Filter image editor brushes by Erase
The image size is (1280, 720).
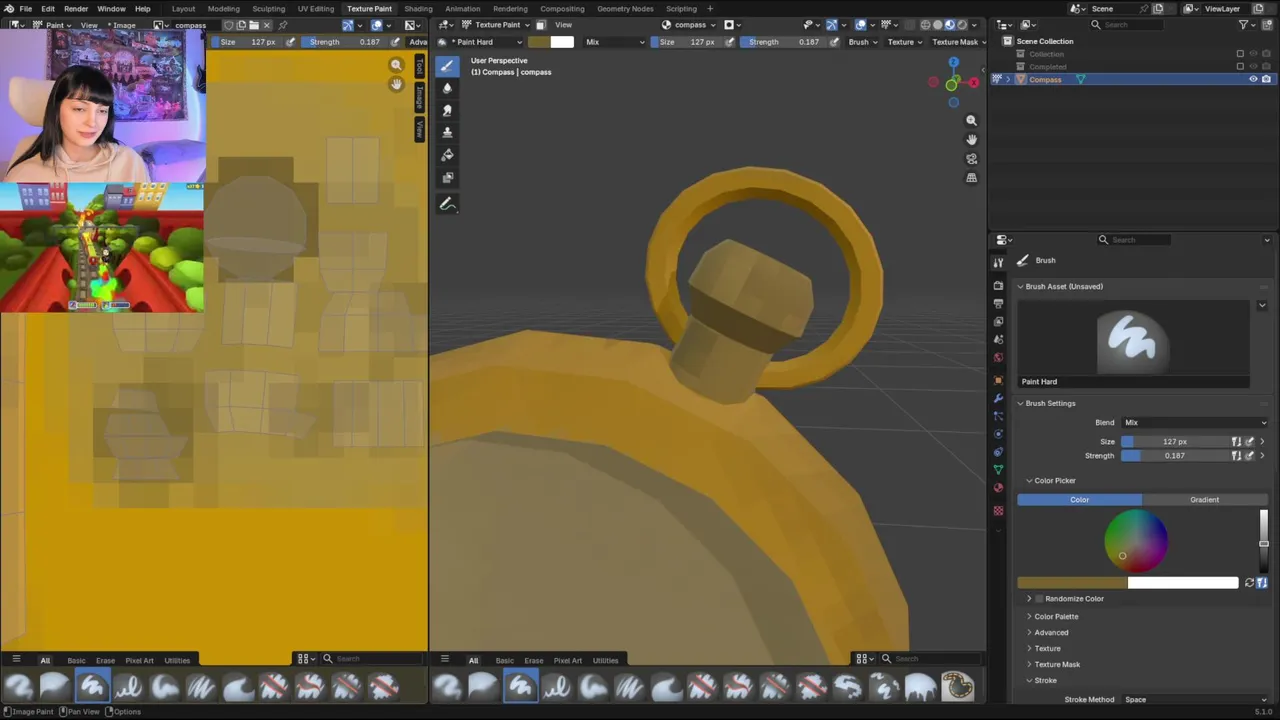pos(105,660)
